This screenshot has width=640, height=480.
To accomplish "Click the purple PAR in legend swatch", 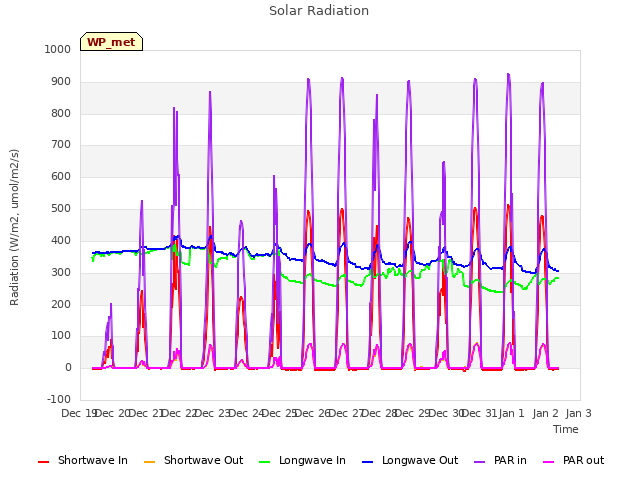I will pyautogui.click(x=480, y=462).
